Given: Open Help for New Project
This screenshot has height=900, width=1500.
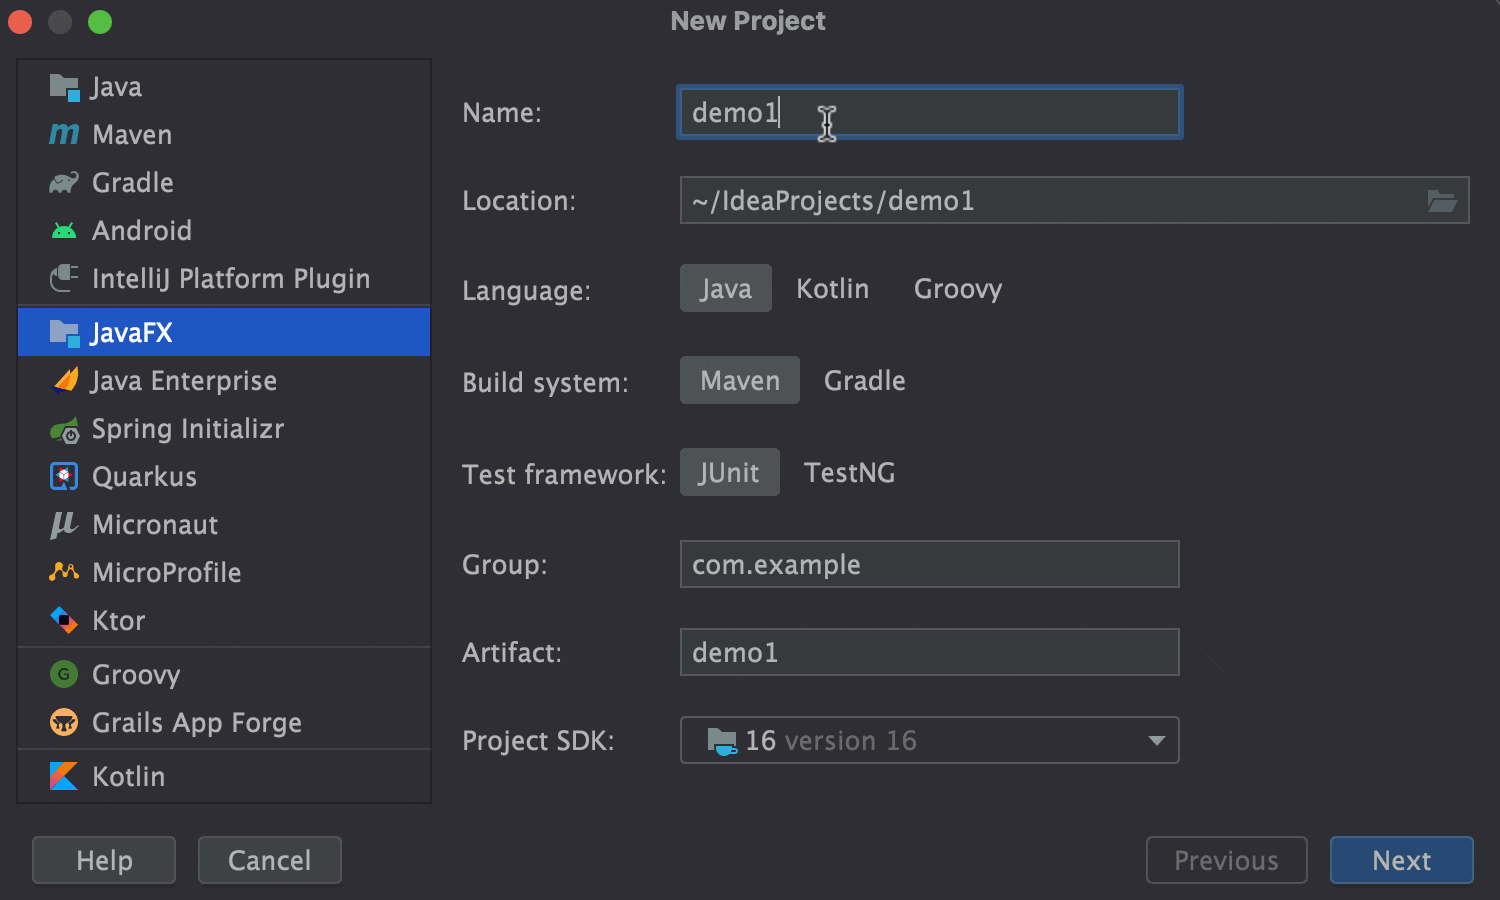Looking at the screenshot, I should tap(104, 860).
